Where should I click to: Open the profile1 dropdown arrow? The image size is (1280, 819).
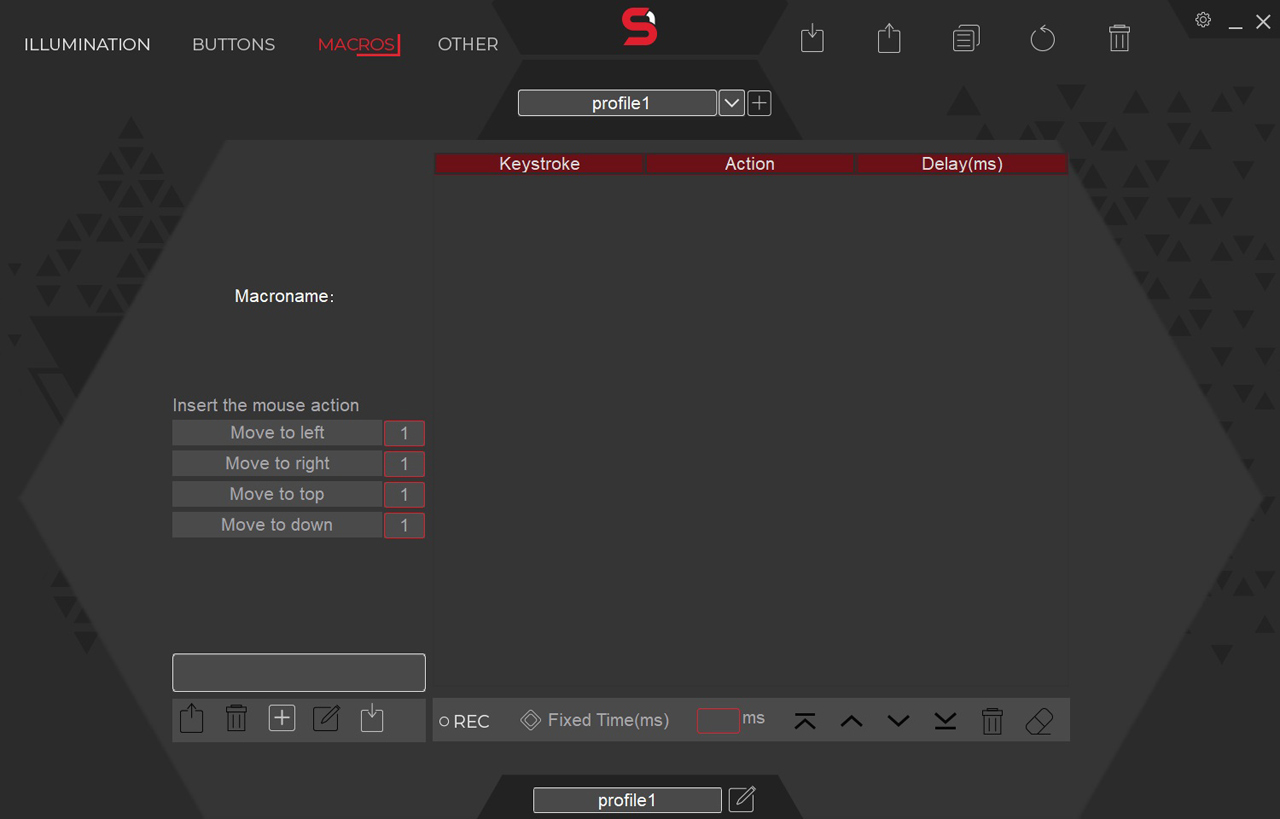click(731, 102)
